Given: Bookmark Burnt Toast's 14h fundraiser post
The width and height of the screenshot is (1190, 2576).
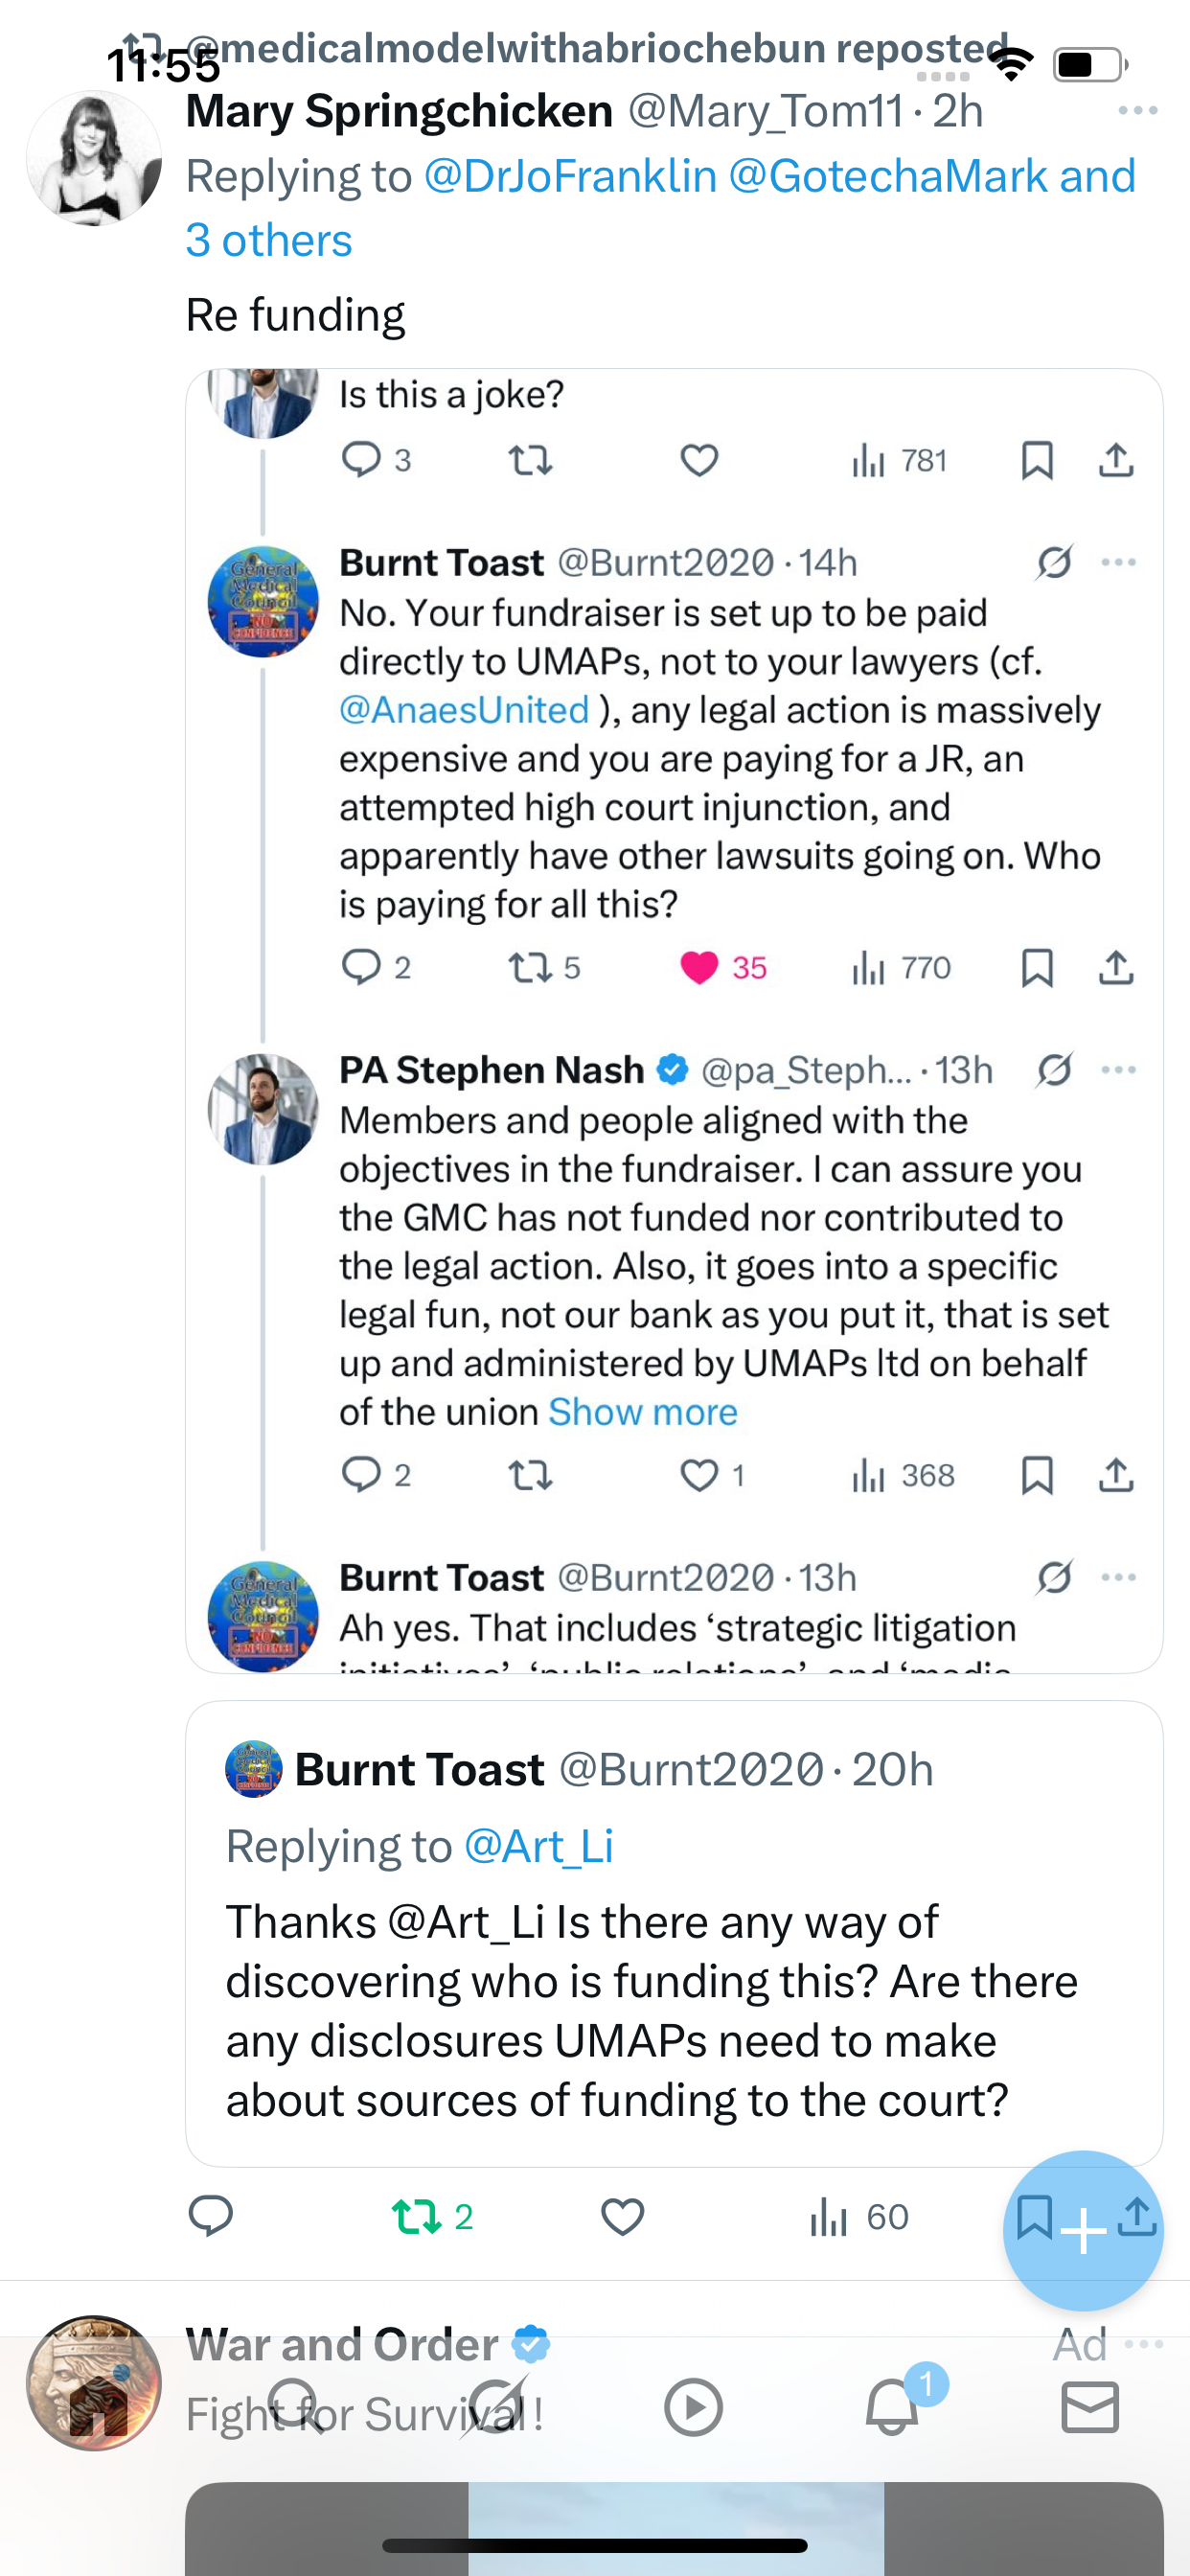Looking at the screenshot, I should pos(1037,968).
